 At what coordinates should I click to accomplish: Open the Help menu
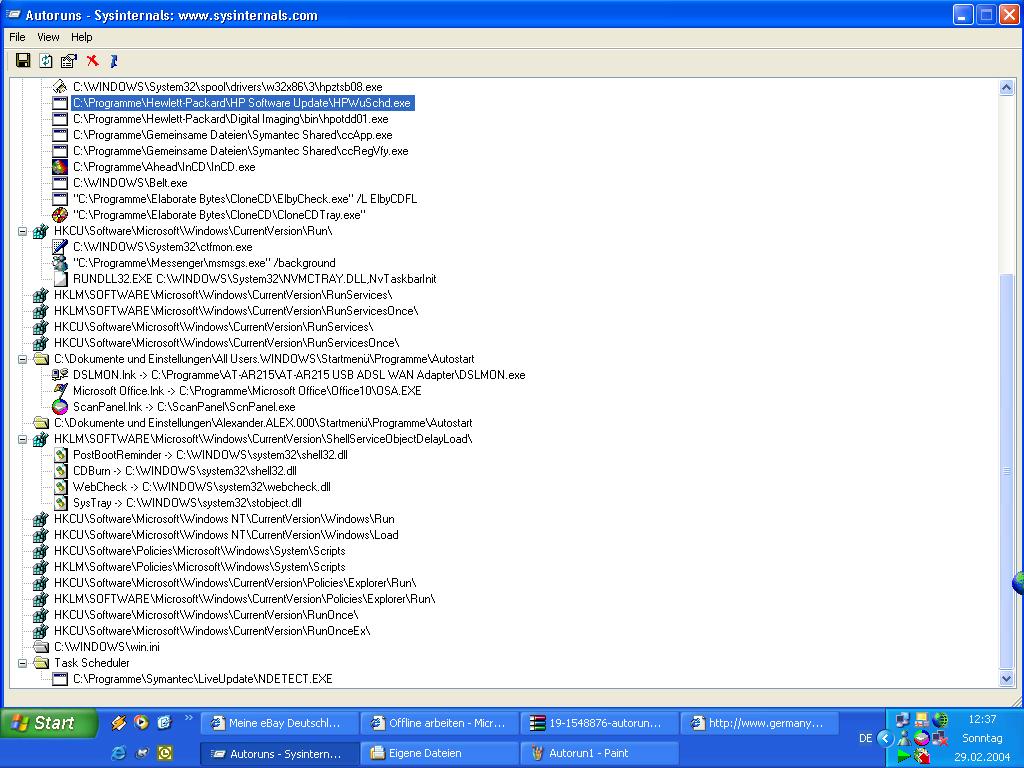click(82, 37)
